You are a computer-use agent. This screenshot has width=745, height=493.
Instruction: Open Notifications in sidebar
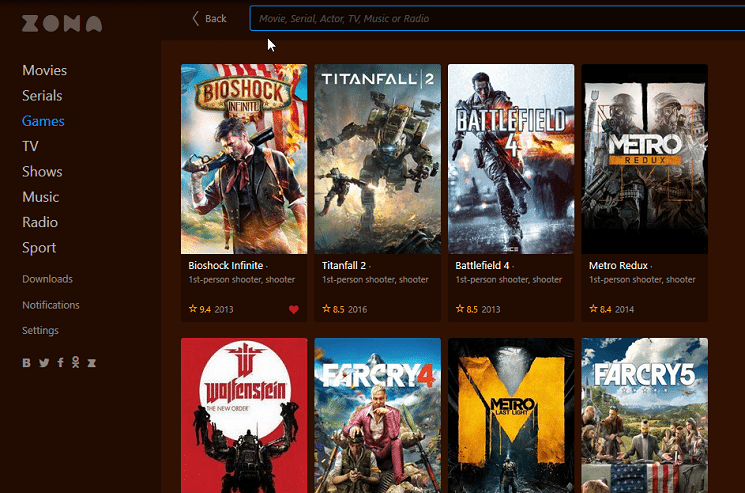[51, 305]
